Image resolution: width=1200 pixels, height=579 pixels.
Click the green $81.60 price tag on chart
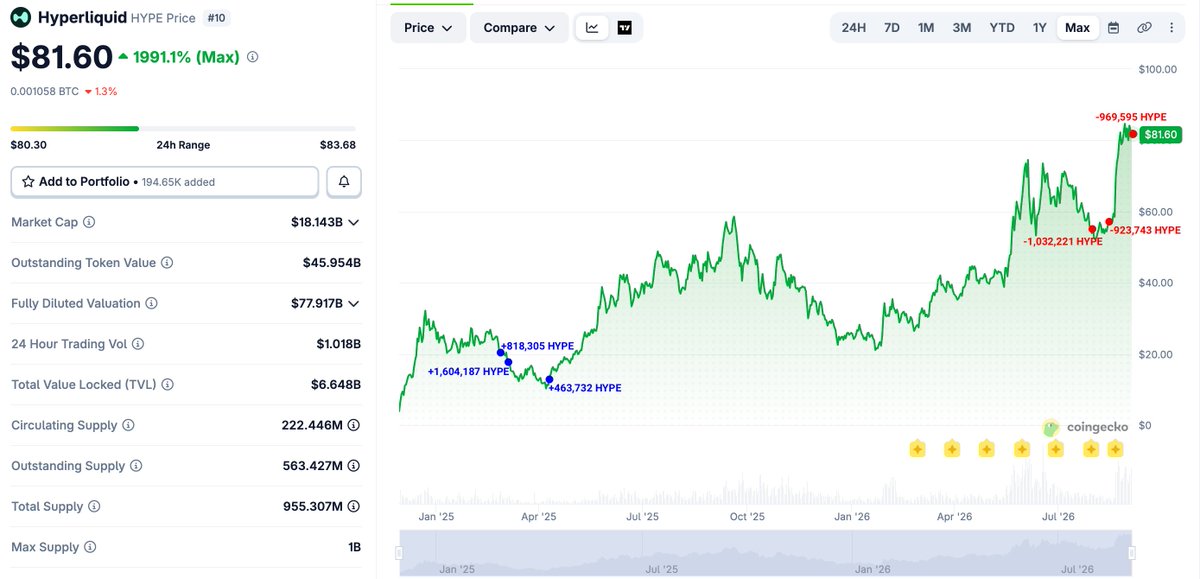coord(1160,134)
